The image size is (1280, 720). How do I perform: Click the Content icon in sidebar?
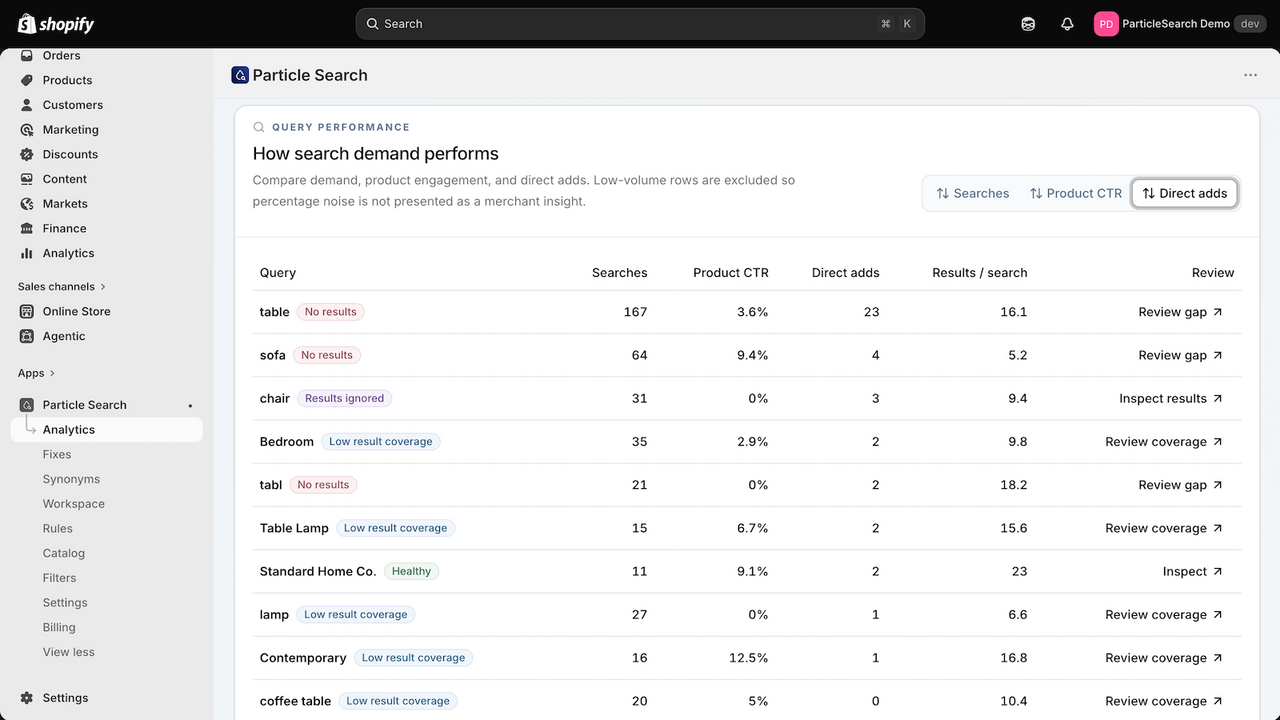coord(27,179)
